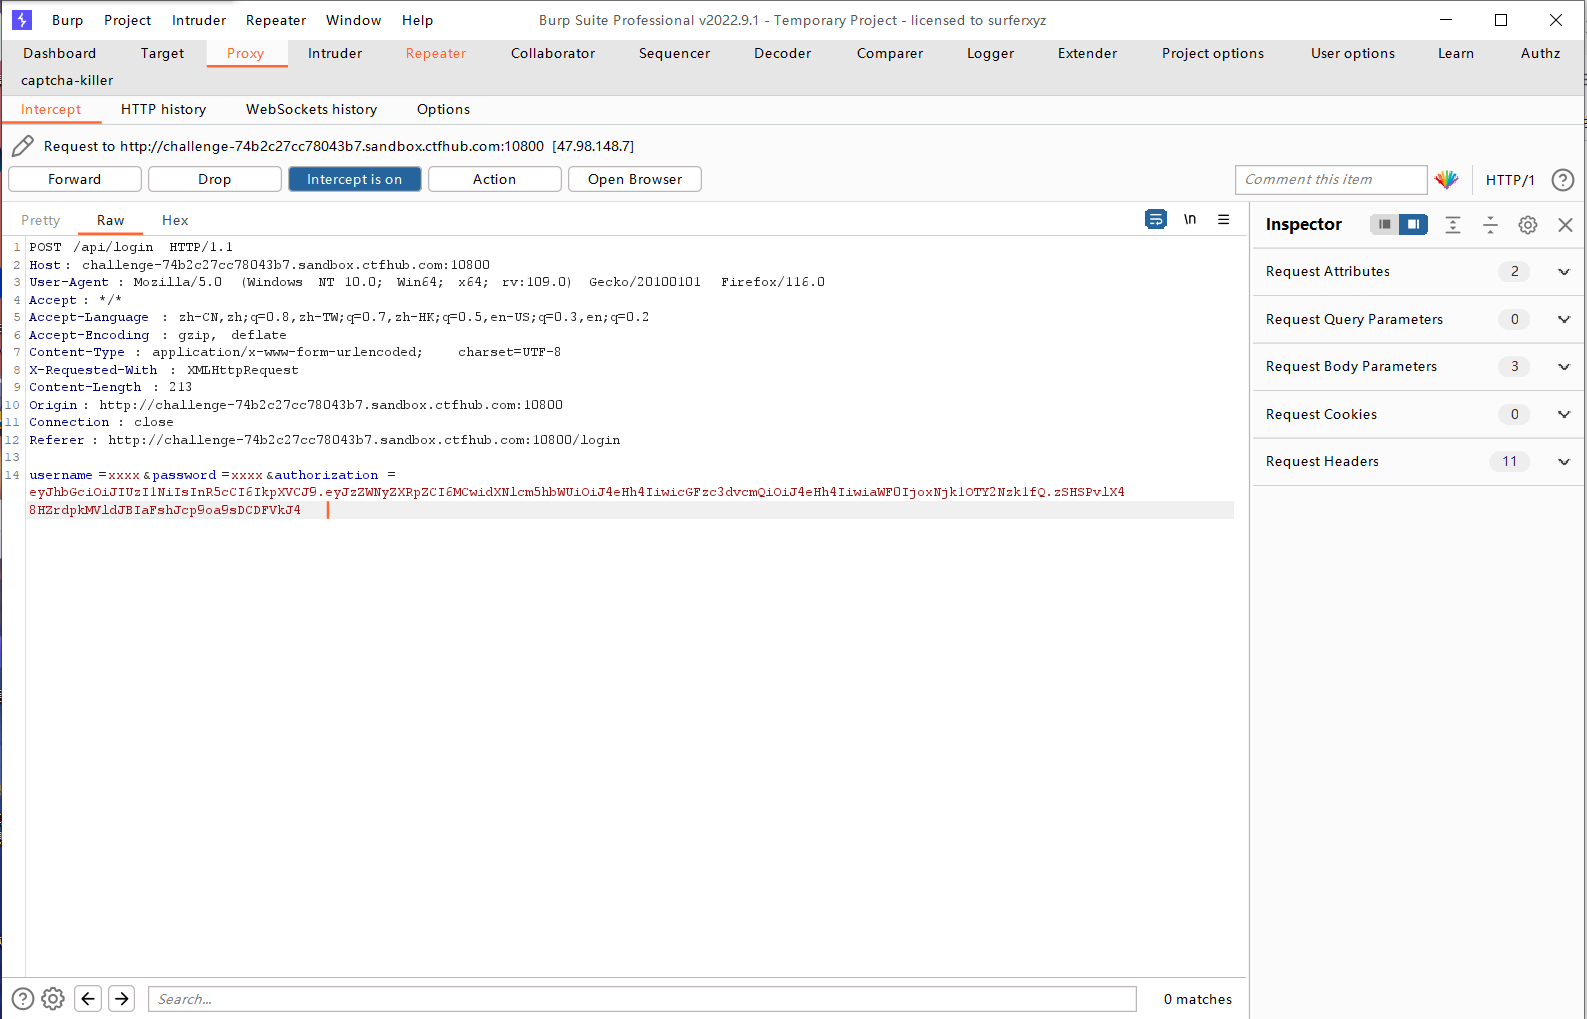
Task: Open the Window menu
Action: 354,20
